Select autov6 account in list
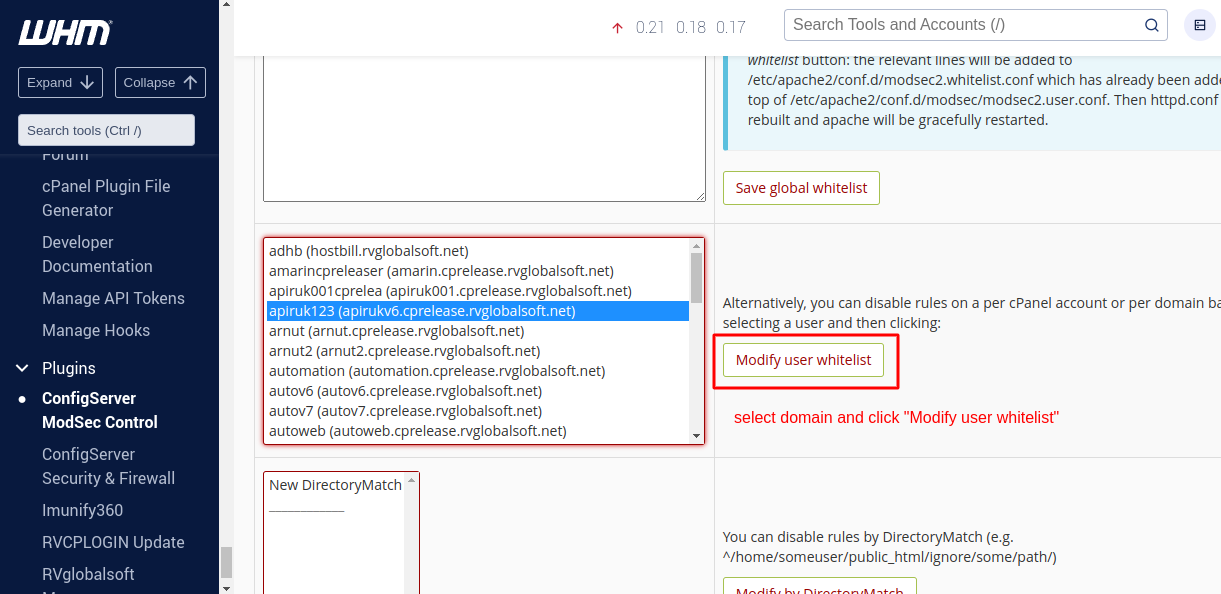This screenshot has height=594, width=1221. coord(478,391)
